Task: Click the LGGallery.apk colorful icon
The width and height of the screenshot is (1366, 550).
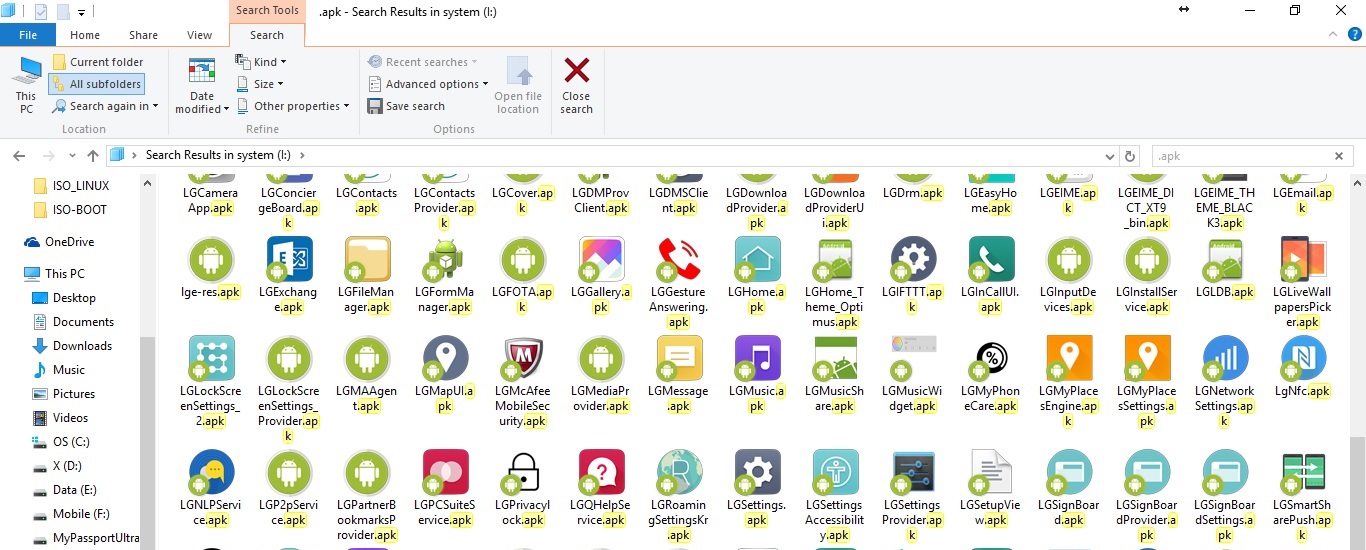Action: [x=601, y=259]
